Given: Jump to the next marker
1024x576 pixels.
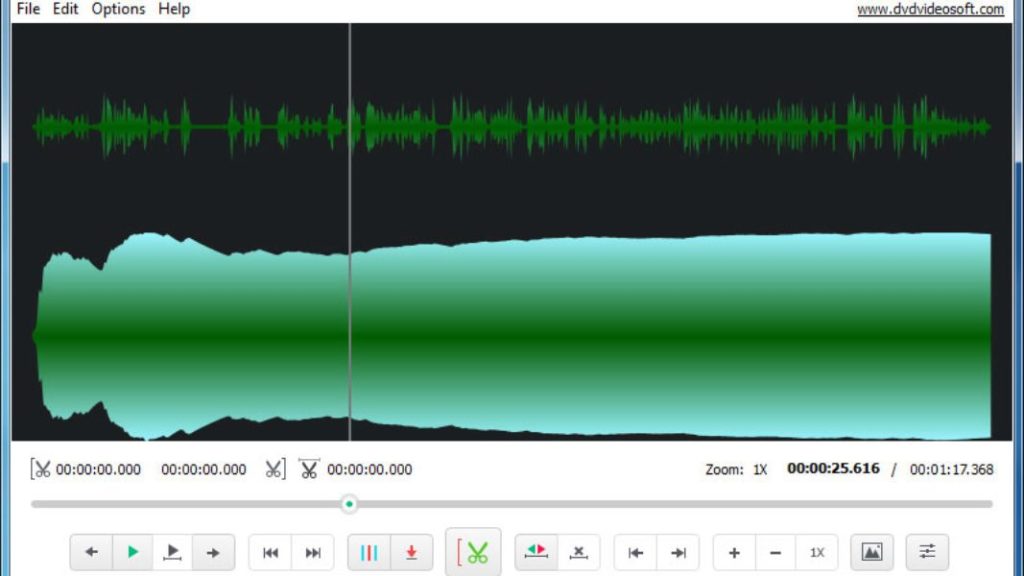Looking at the screenshot, I should click(x=313, y=552).
